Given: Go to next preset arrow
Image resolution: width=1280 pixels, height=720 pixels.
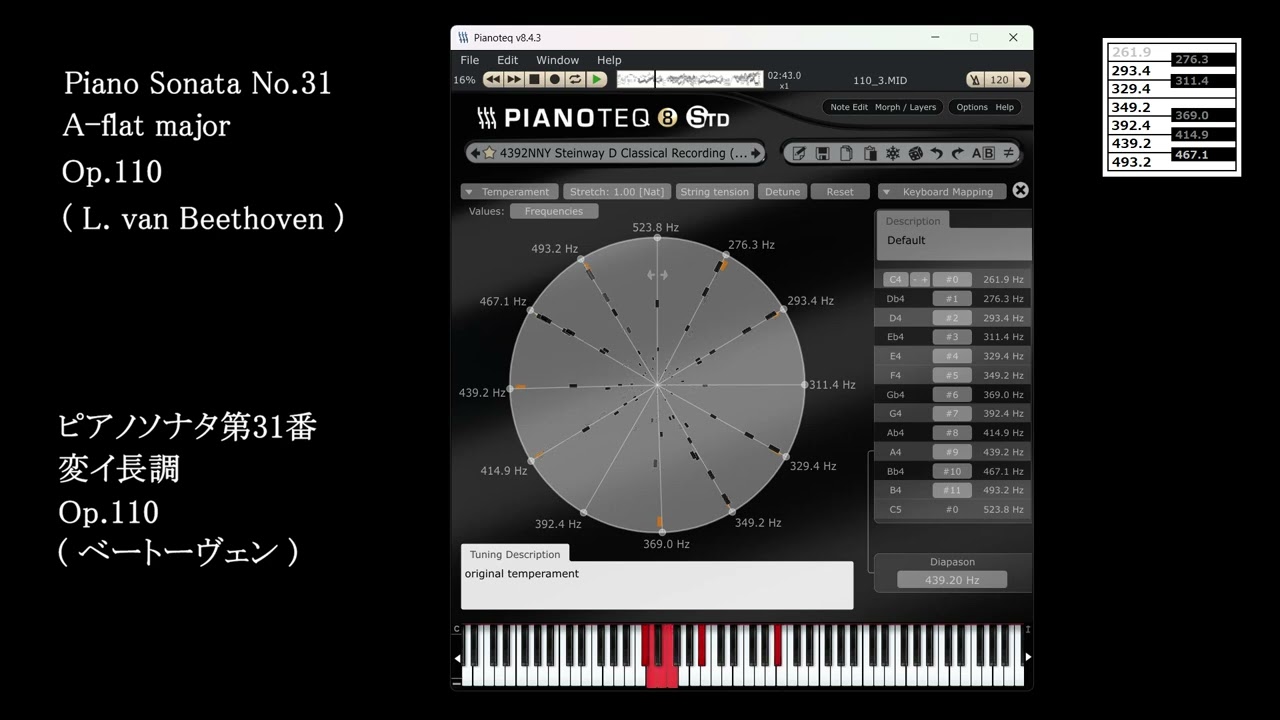Looking at the screenshot, I should coord(756,153).
